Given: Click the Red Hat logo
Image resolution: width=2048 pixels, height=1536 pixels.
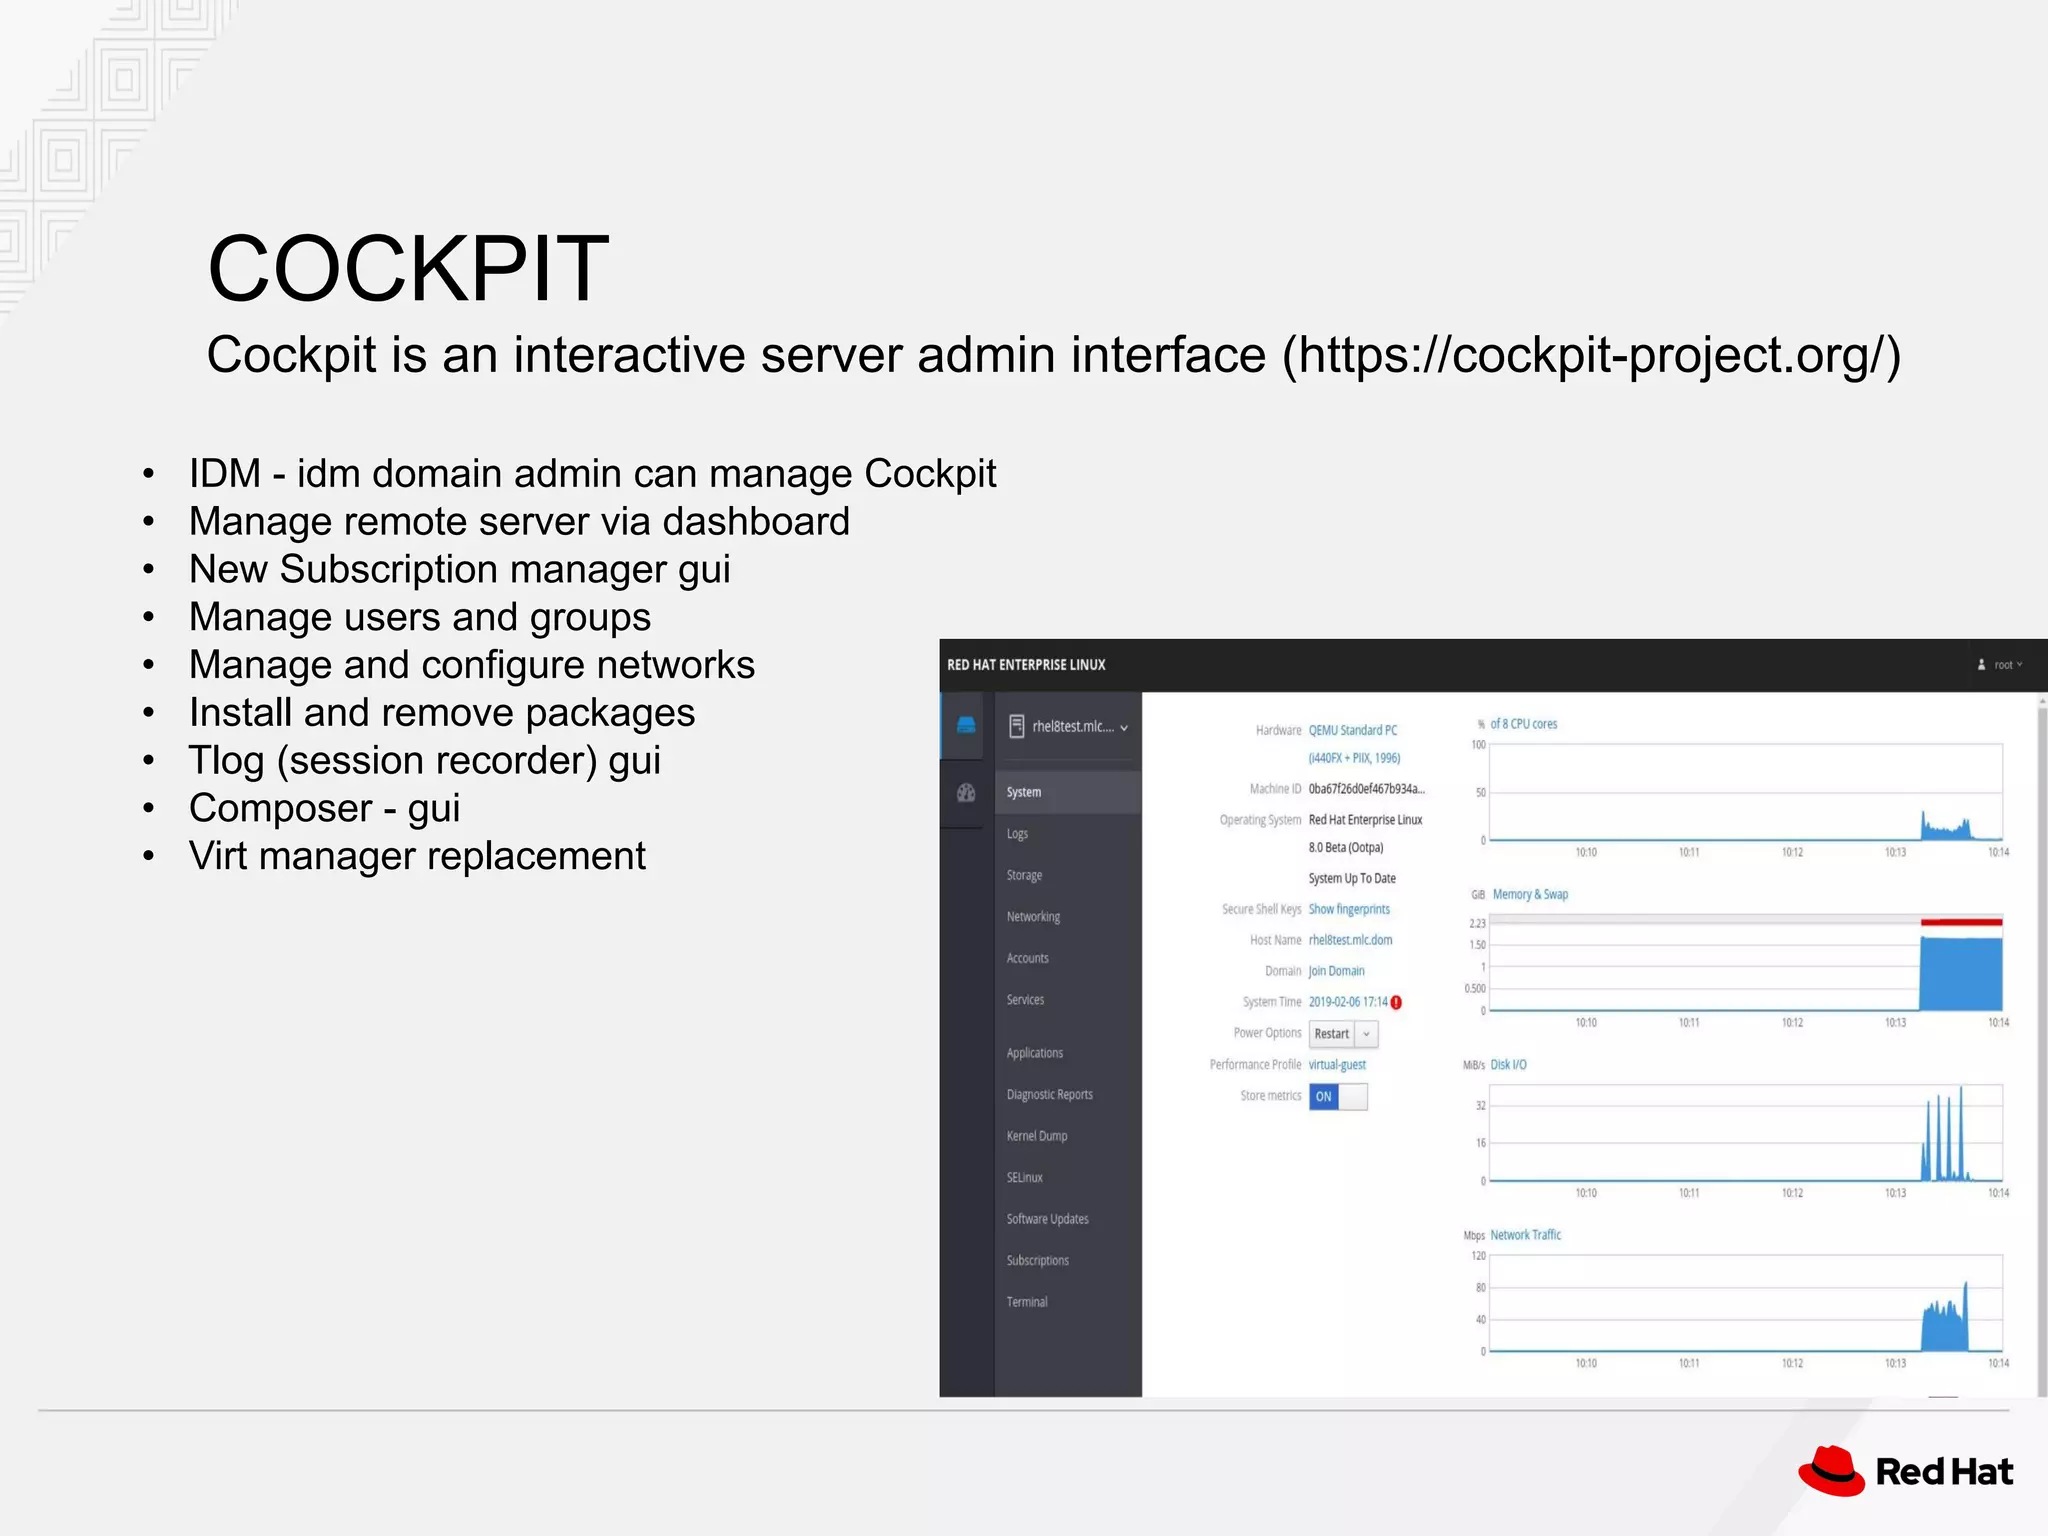Looking at the screenshot, I should tap(1906, 1471).
